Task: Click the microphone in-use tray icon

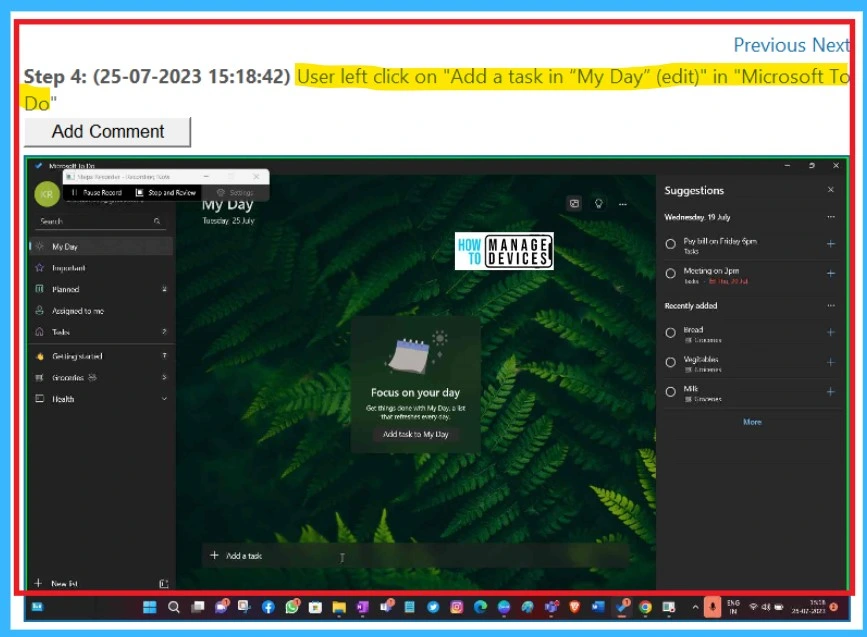Action: tap(712, 607)
